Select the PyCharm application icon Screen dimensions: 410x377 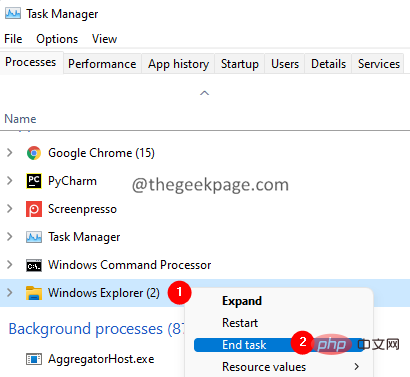point(34,181)
